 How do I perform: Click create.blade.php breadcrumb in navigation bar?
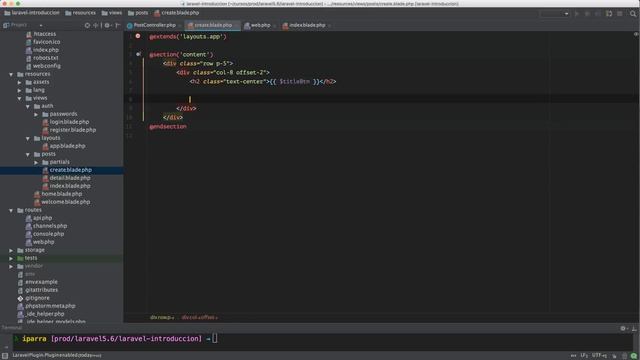177,13
